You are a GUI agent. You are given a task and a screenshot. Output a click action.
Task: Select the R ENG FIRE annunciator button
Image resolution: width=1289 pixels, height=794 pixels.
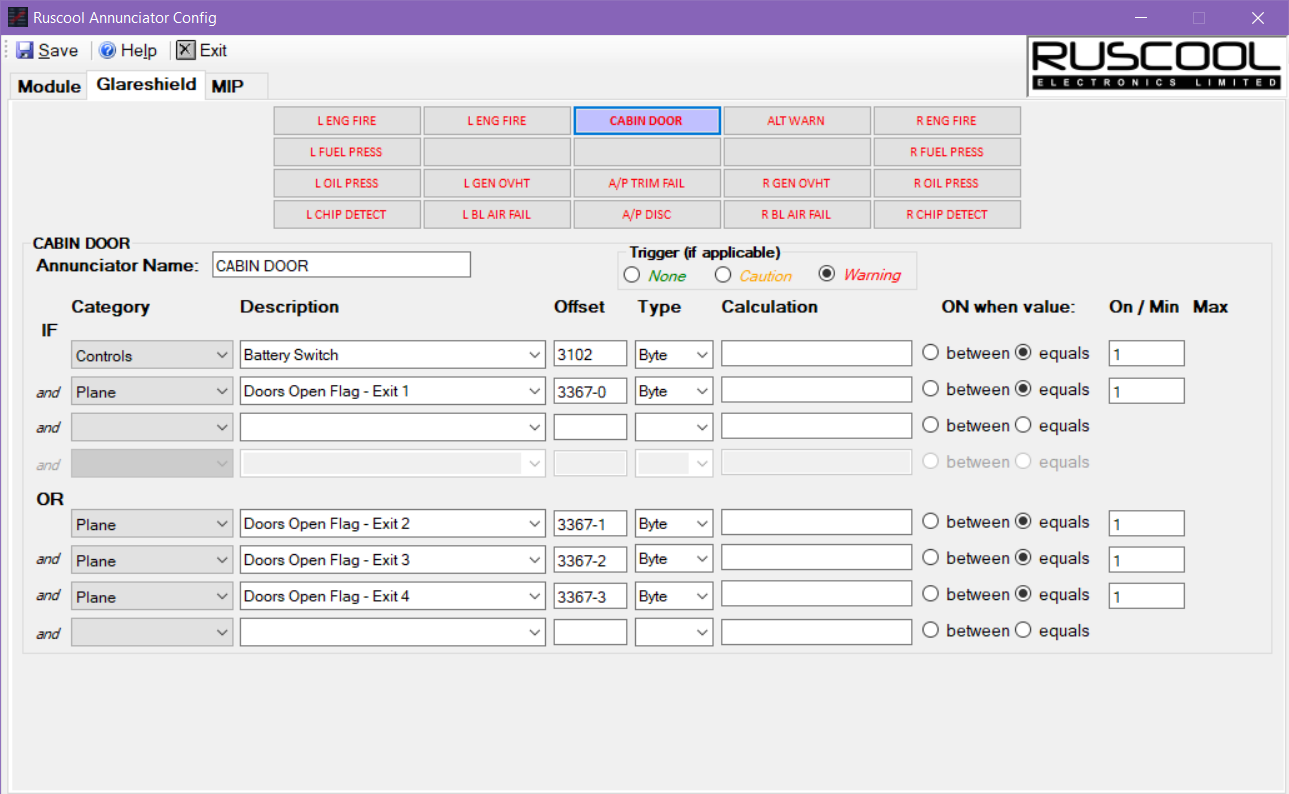click(947, 121)
